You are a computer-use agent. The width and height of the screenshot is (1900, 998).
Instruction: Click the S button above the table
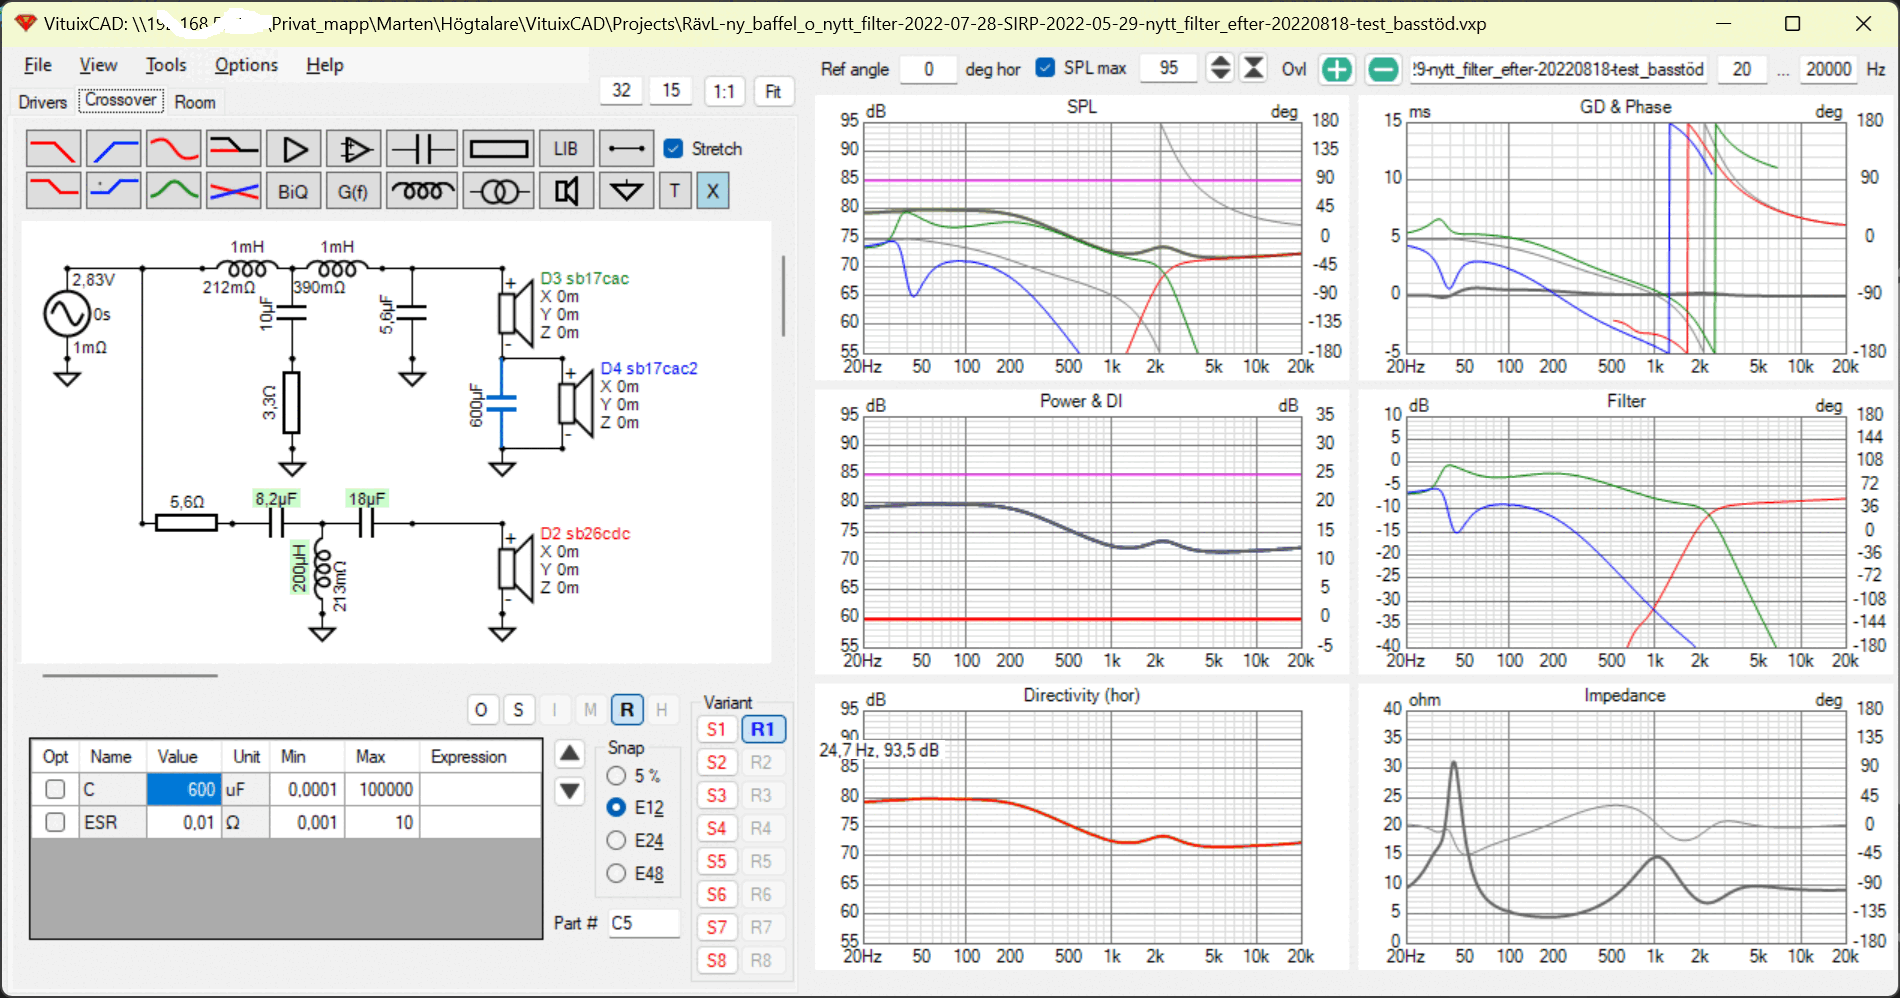click(x=518, y=710)
